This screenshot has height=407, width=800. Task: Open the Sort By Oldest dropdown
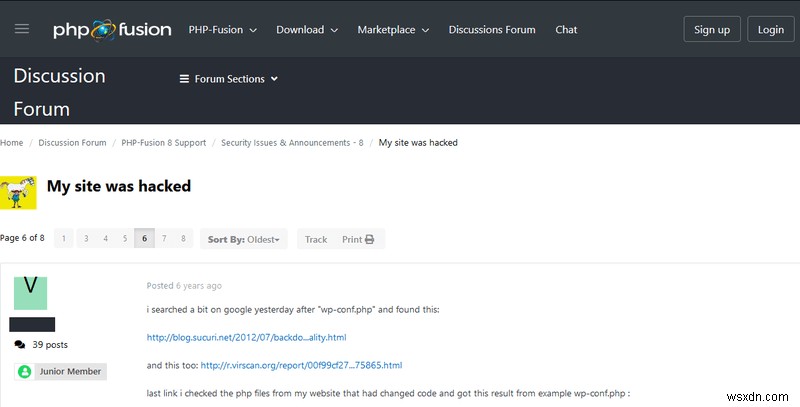pos(244,240)
